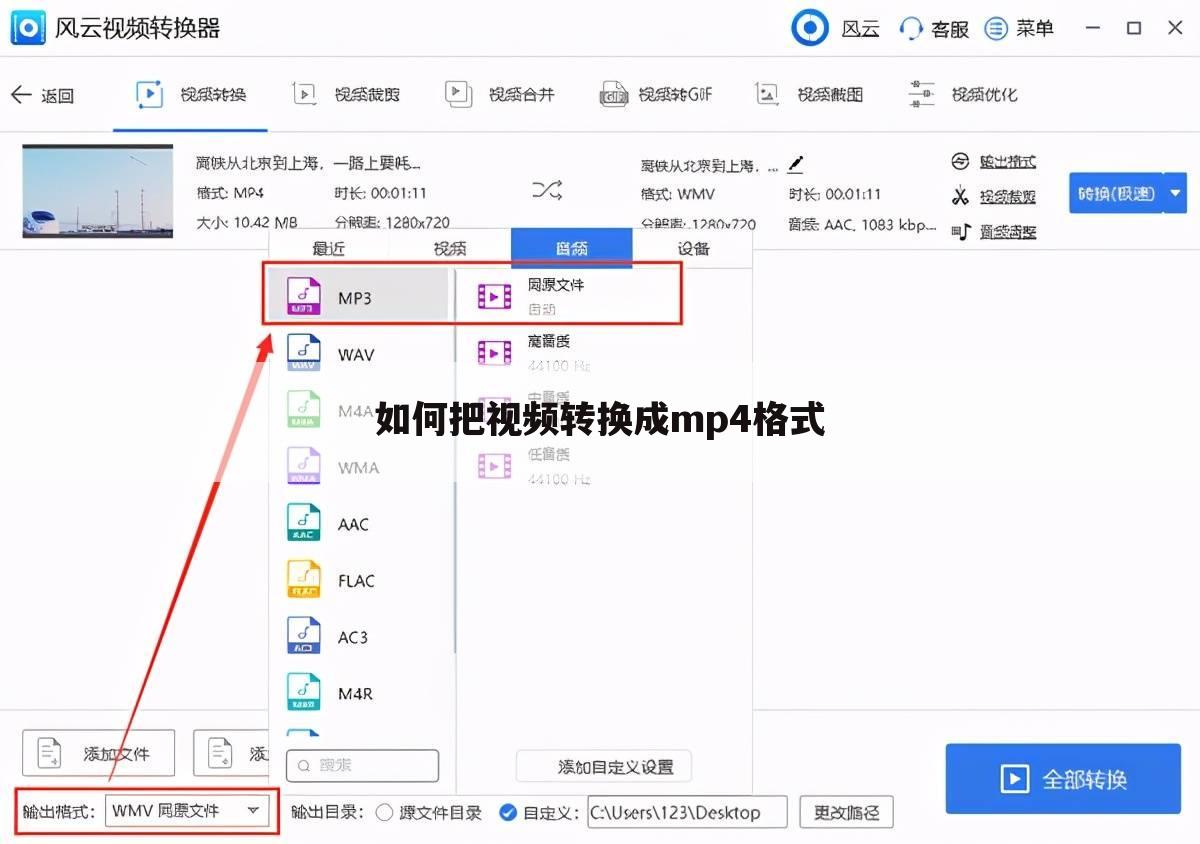The image size is (1200, 844).
Task: Switch to 视频裁剪 tab
Action: (346, 95)
